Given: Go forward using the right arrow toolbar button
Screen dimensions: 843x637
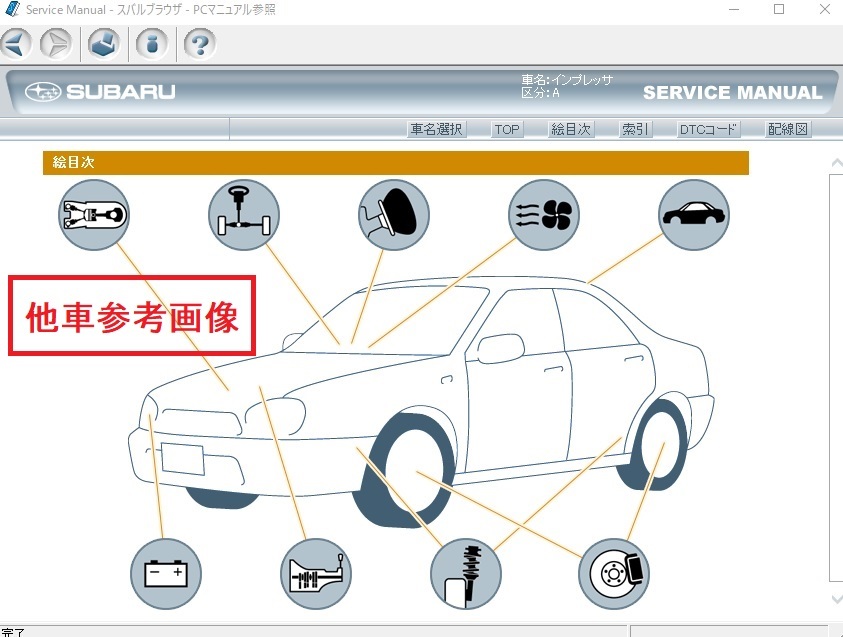Looking at the screenshot, I should [56, 44].
